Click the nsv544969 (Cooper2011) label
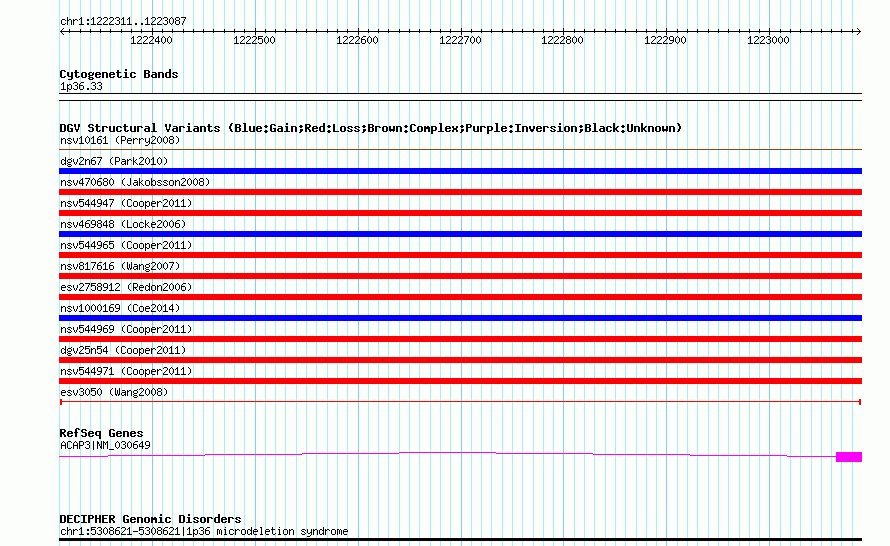The image size is (890, 546). [x=126, y=329]
